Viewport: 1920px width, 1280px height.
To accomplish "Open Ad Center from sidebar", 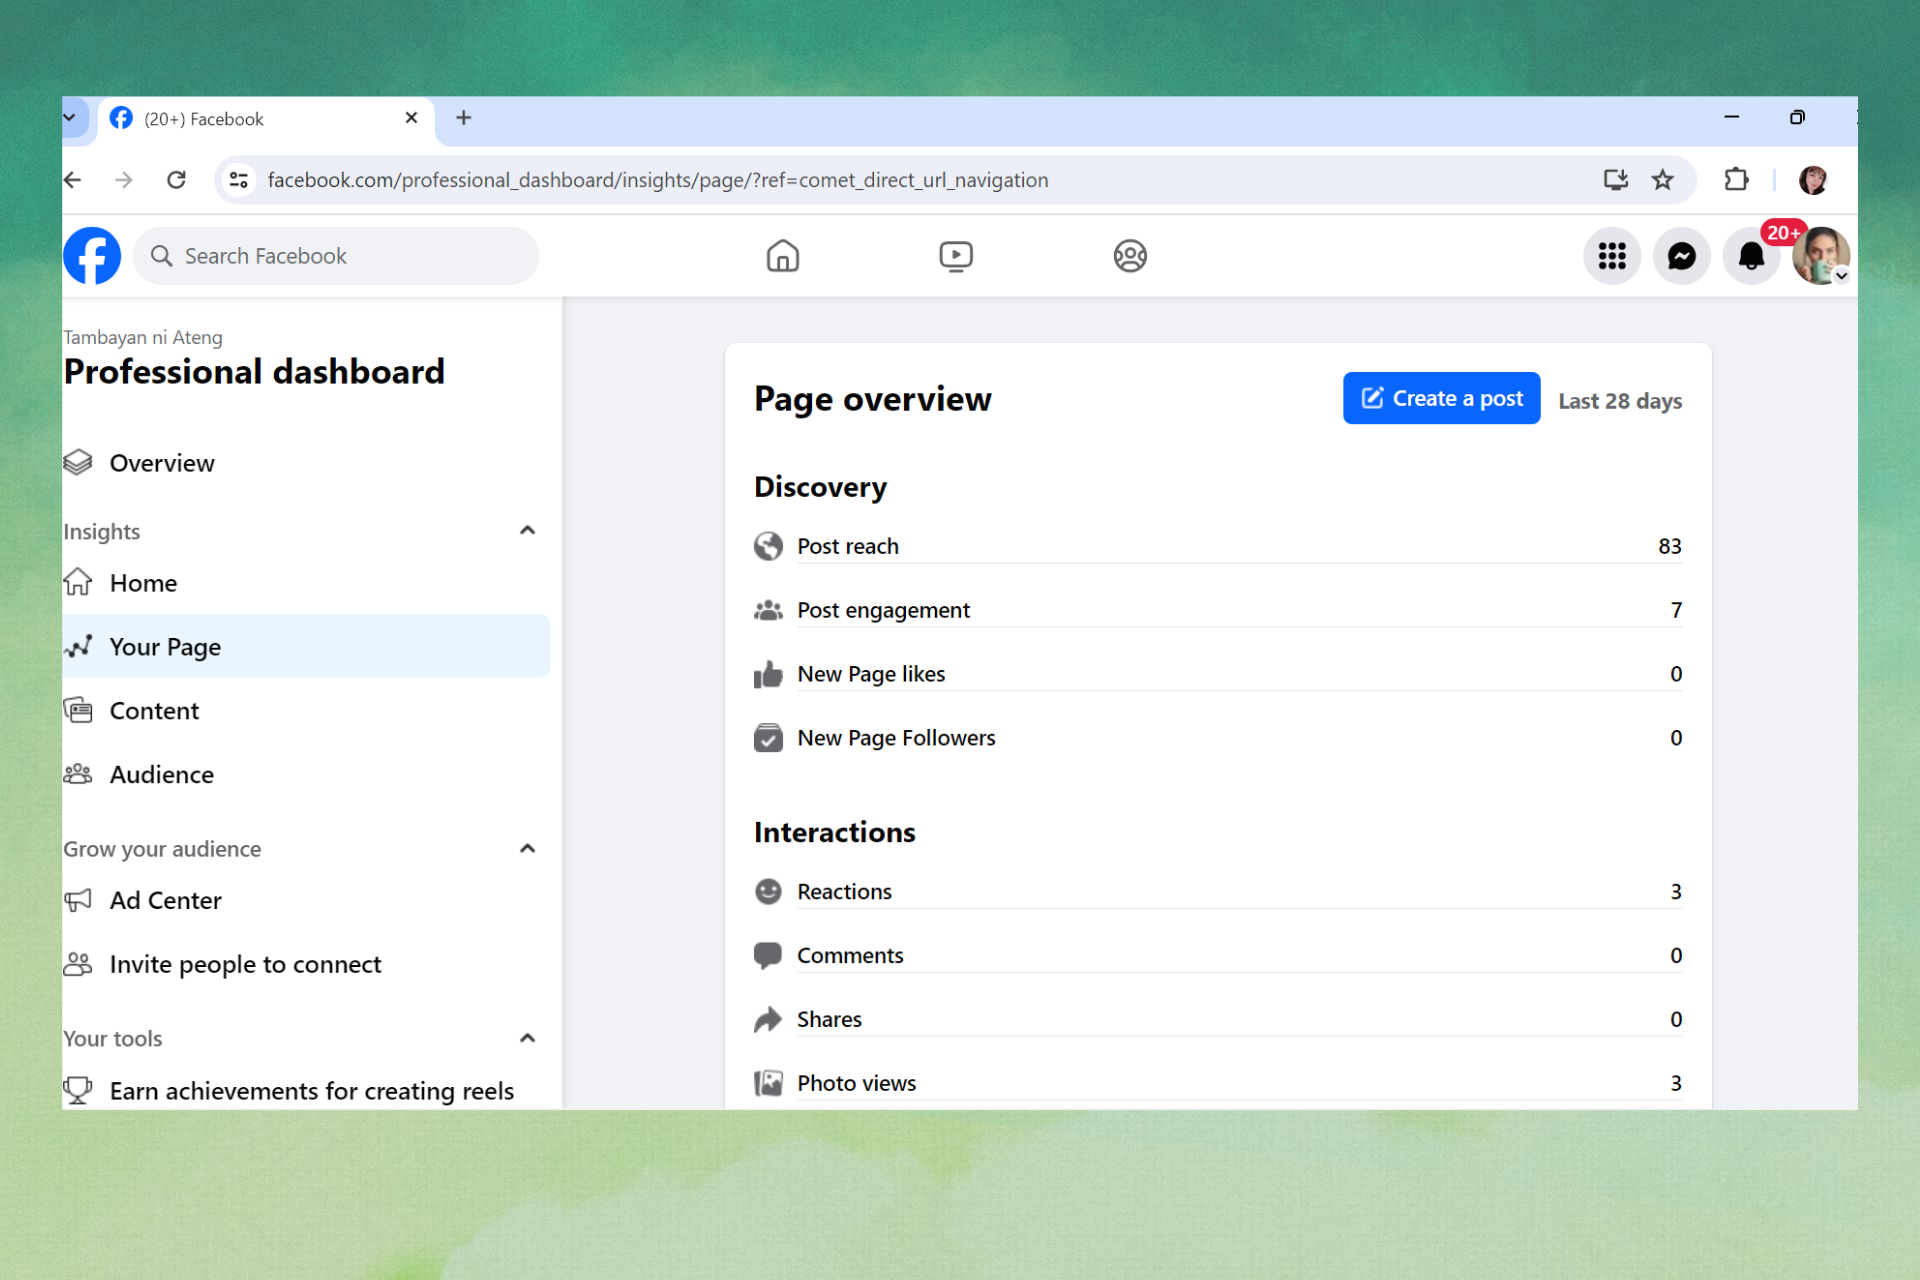I will [x=165, y=901].
